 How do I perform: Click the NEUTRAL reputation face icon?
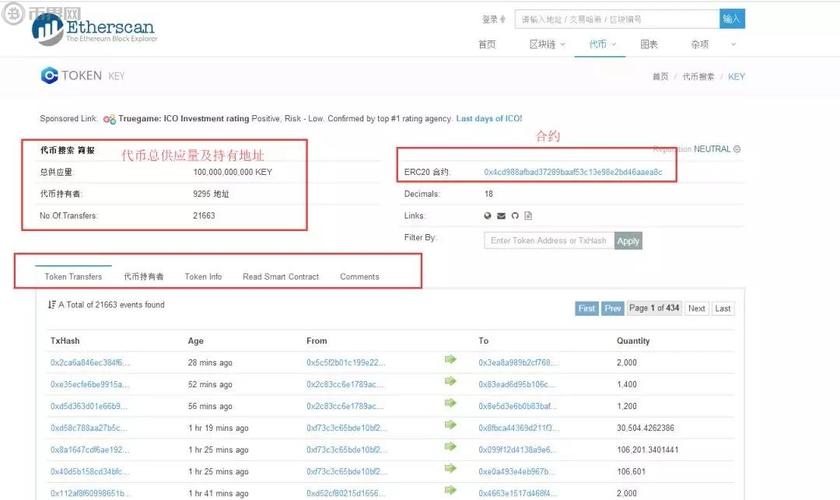[x=737, y=149]
